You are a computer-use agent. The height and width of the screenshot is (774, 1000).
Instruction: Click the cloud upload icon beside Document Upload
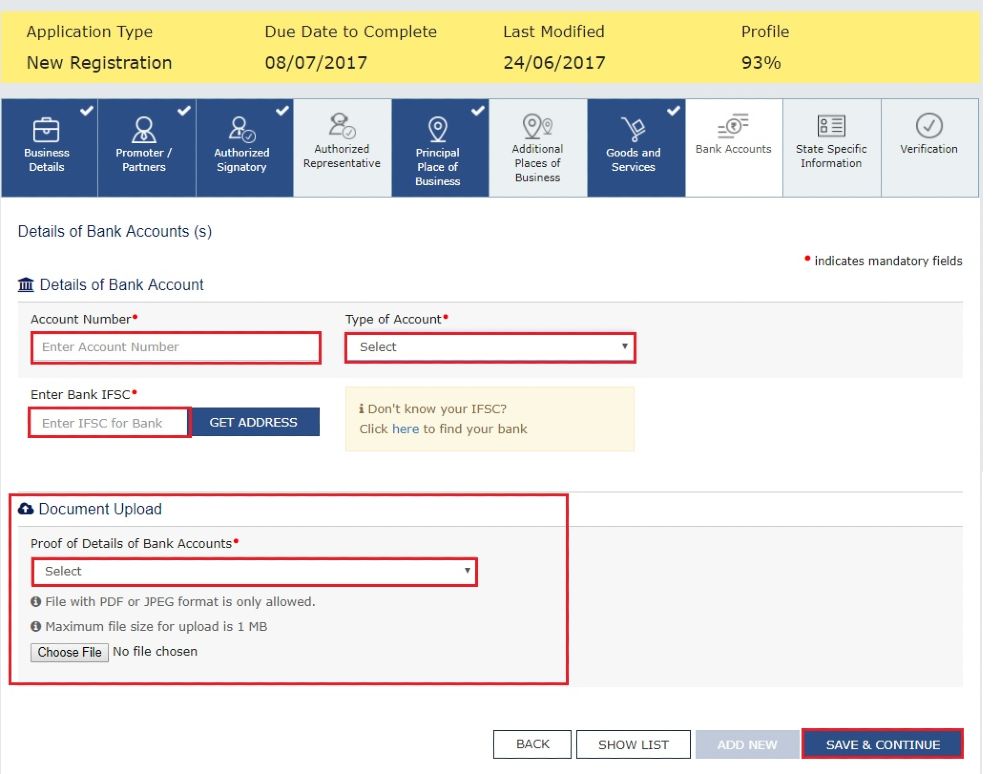click(26, 509)
